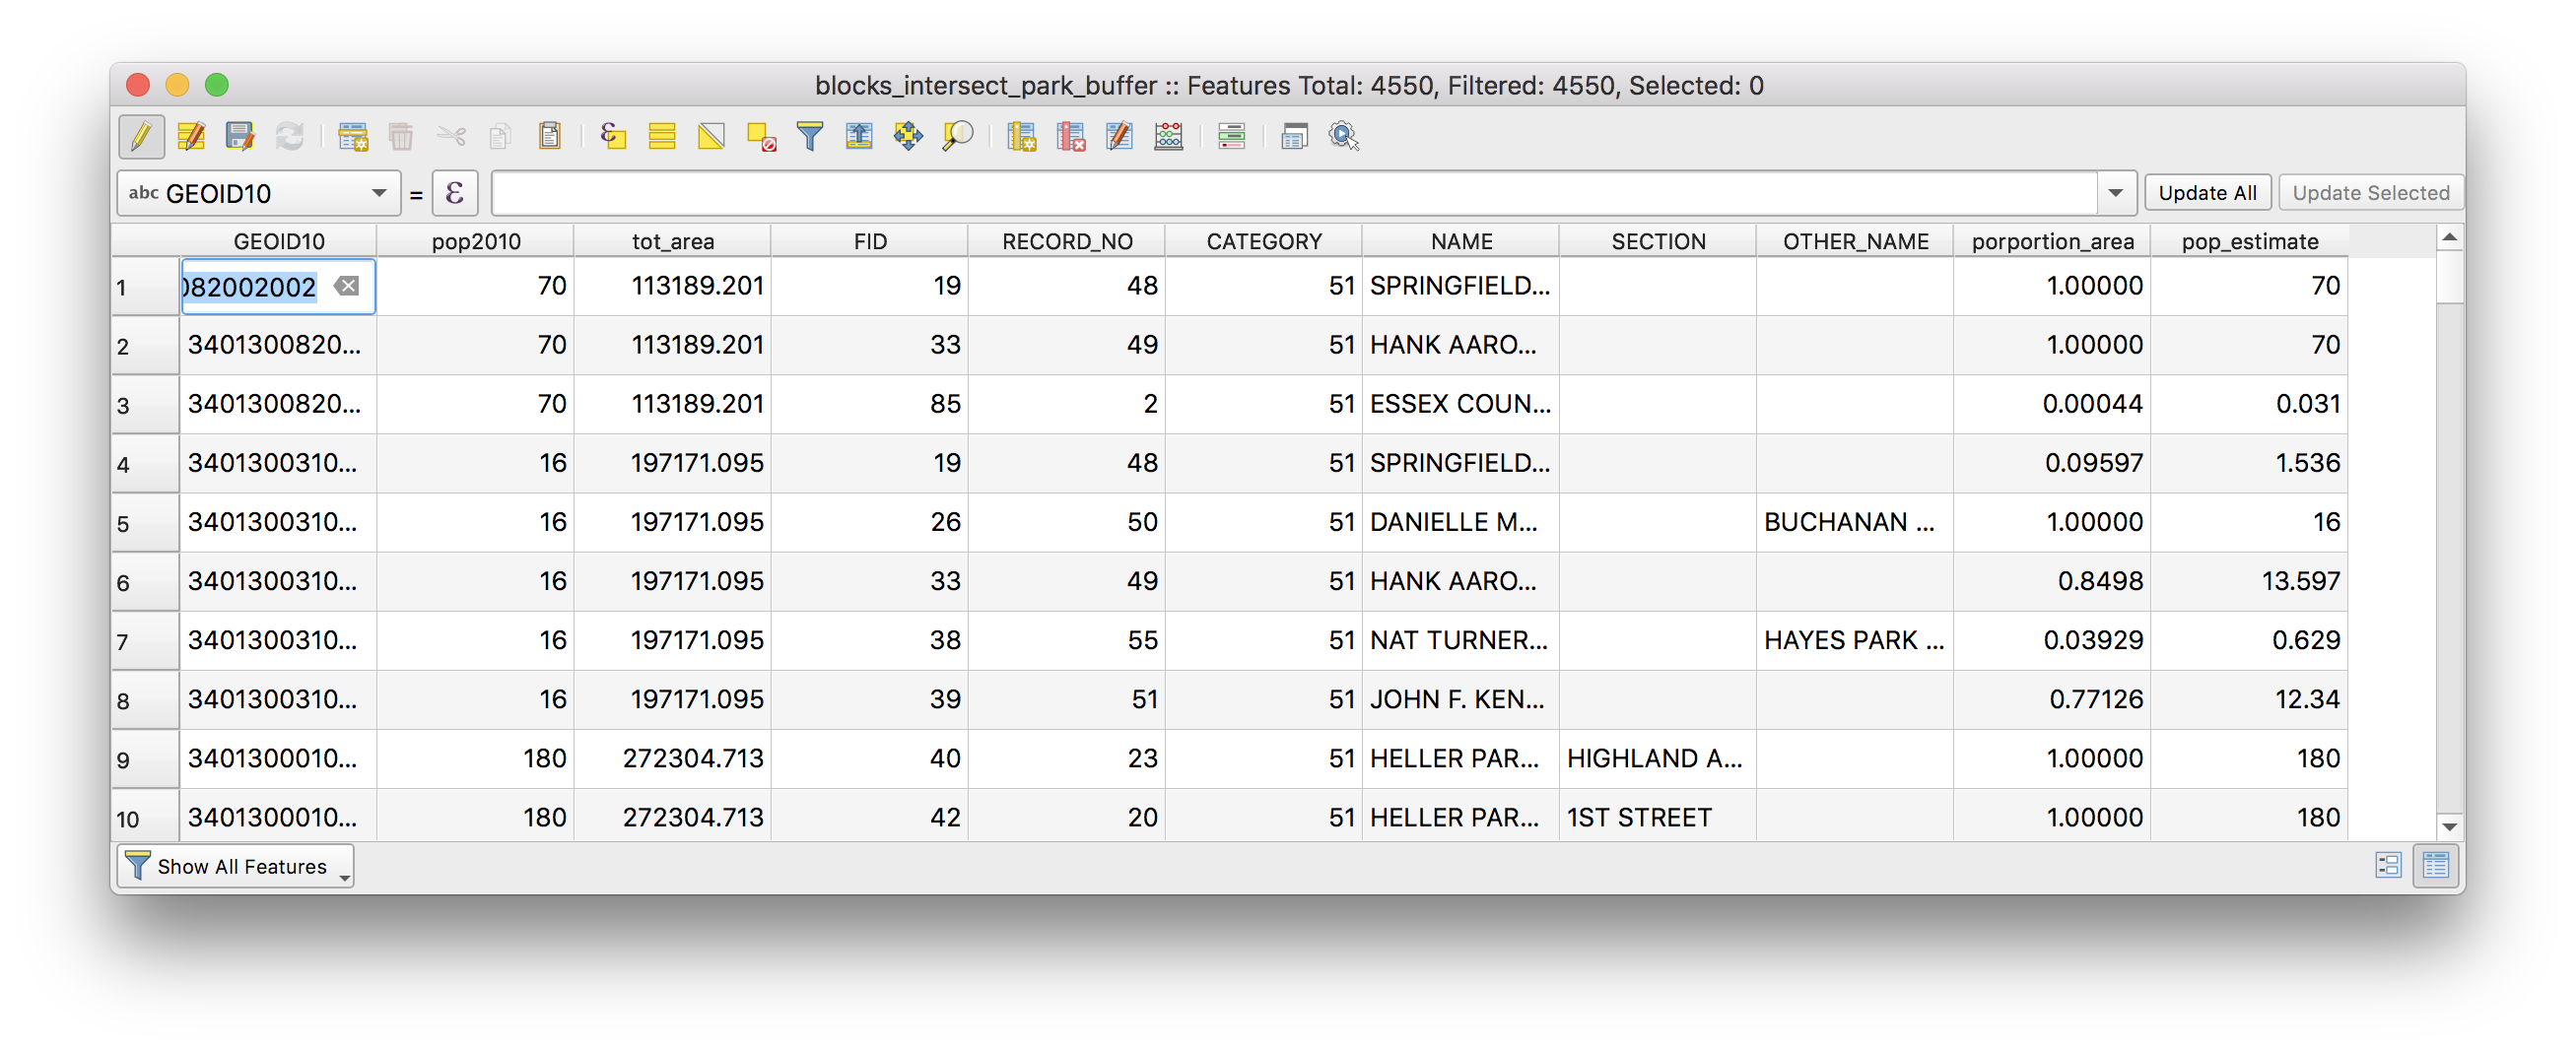Select features using an expression icon

tap(613, 137)
